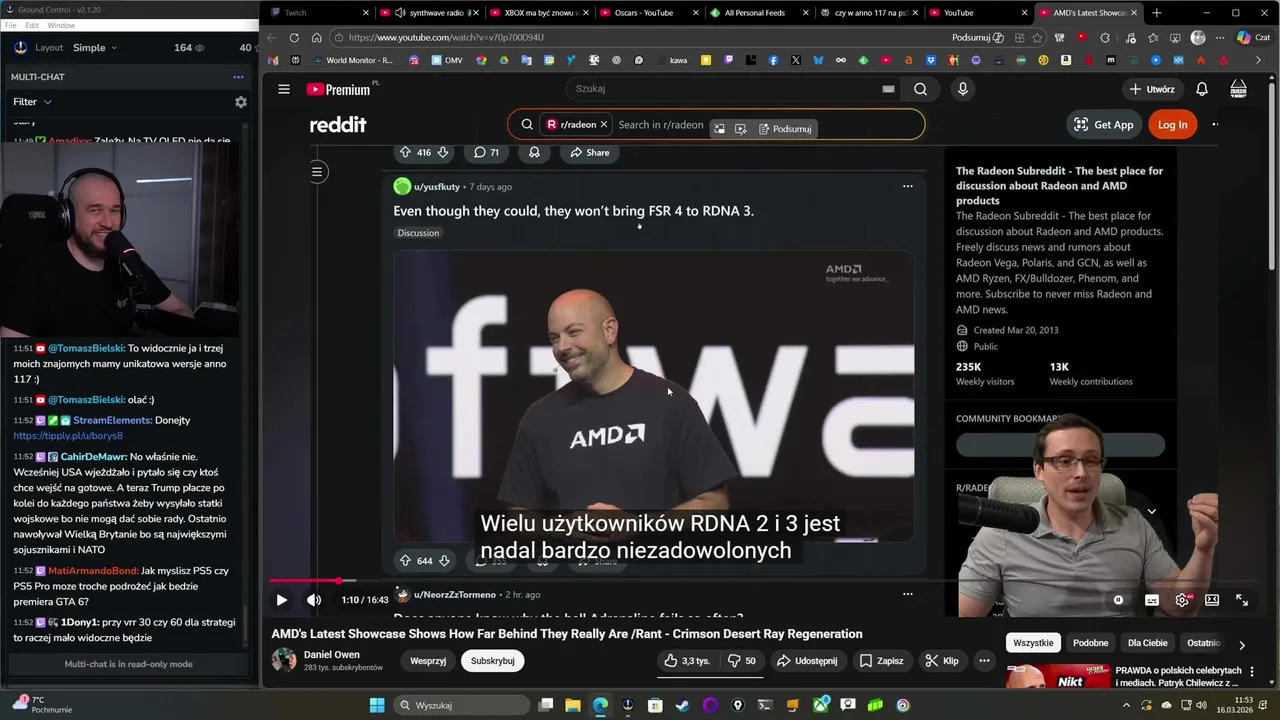Open the YouTube account avatar menu
This screenshot has width=1280, height=720.
tap(1238, 89)
